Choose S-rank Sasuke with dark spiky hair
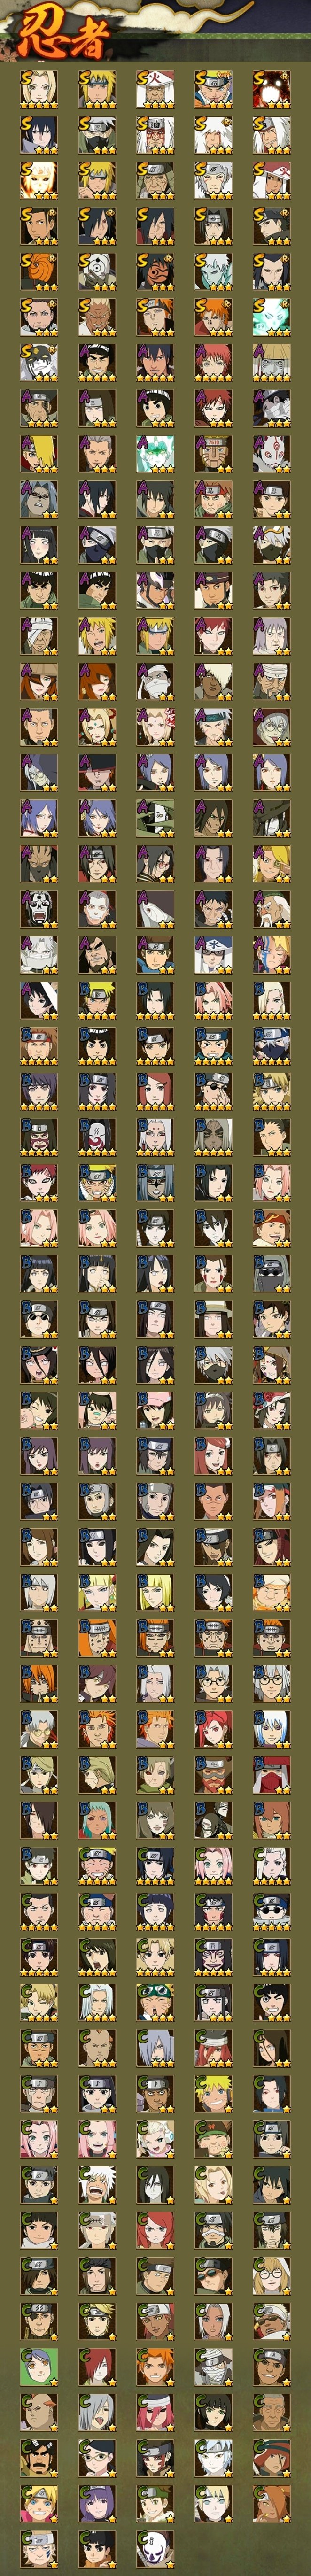Screen dimensions: 311x2576 coord(38,134)
